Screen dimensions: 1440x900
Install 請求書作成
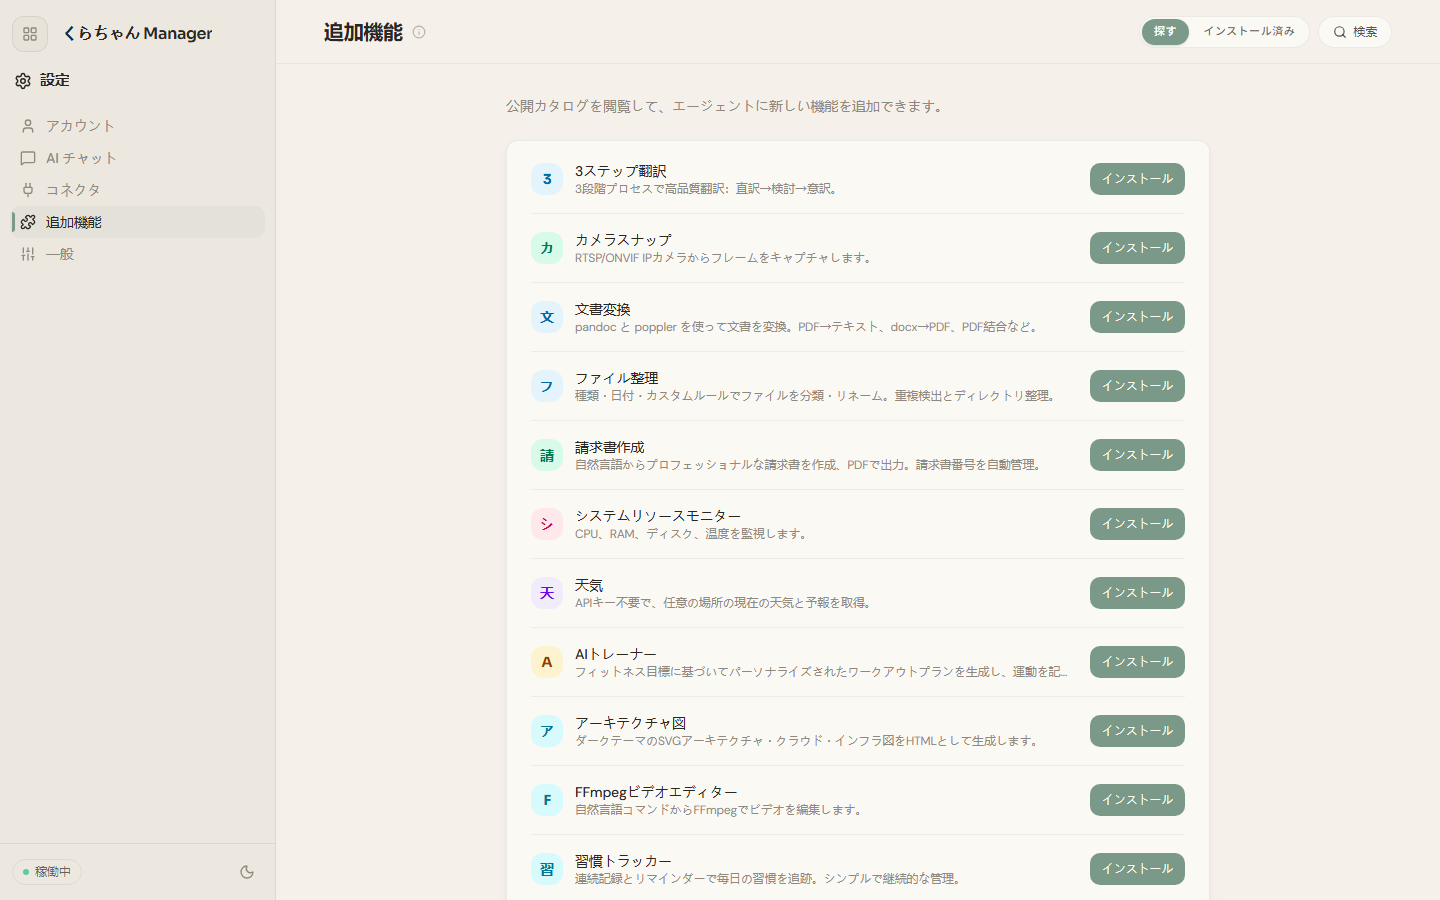click(x=1137, y=455)
